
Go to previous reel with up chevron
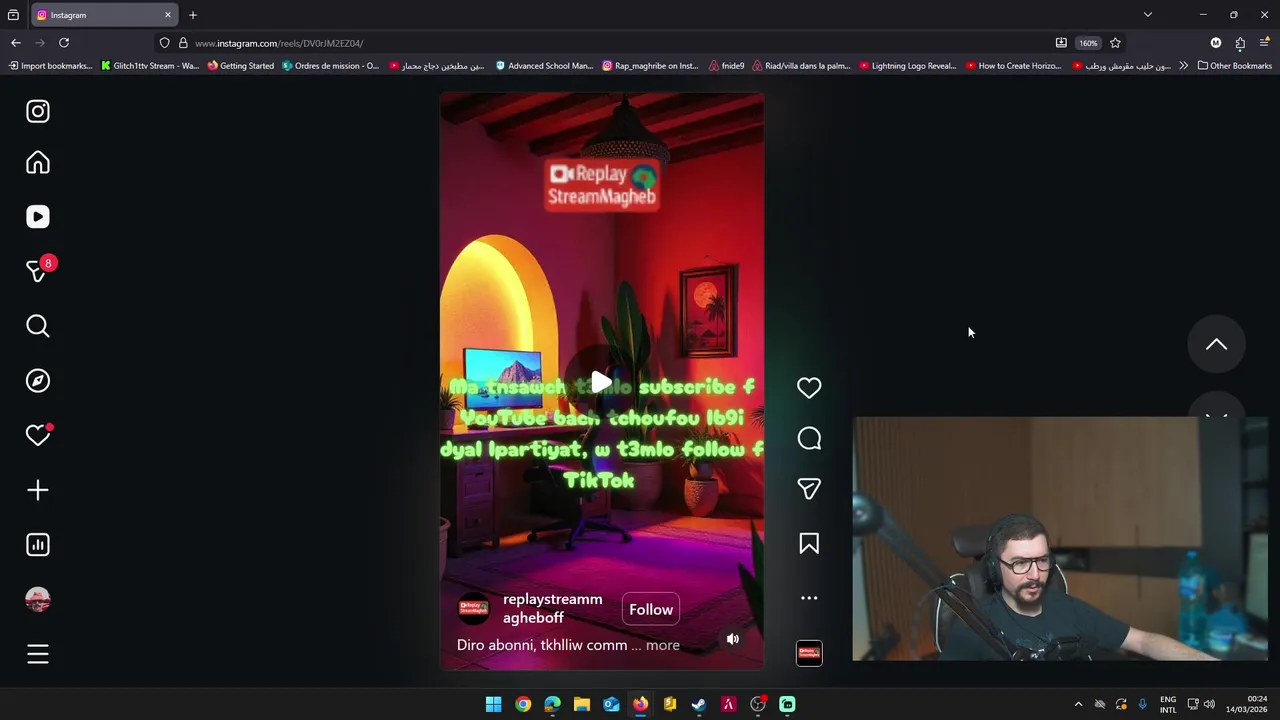pos(1216,344)
